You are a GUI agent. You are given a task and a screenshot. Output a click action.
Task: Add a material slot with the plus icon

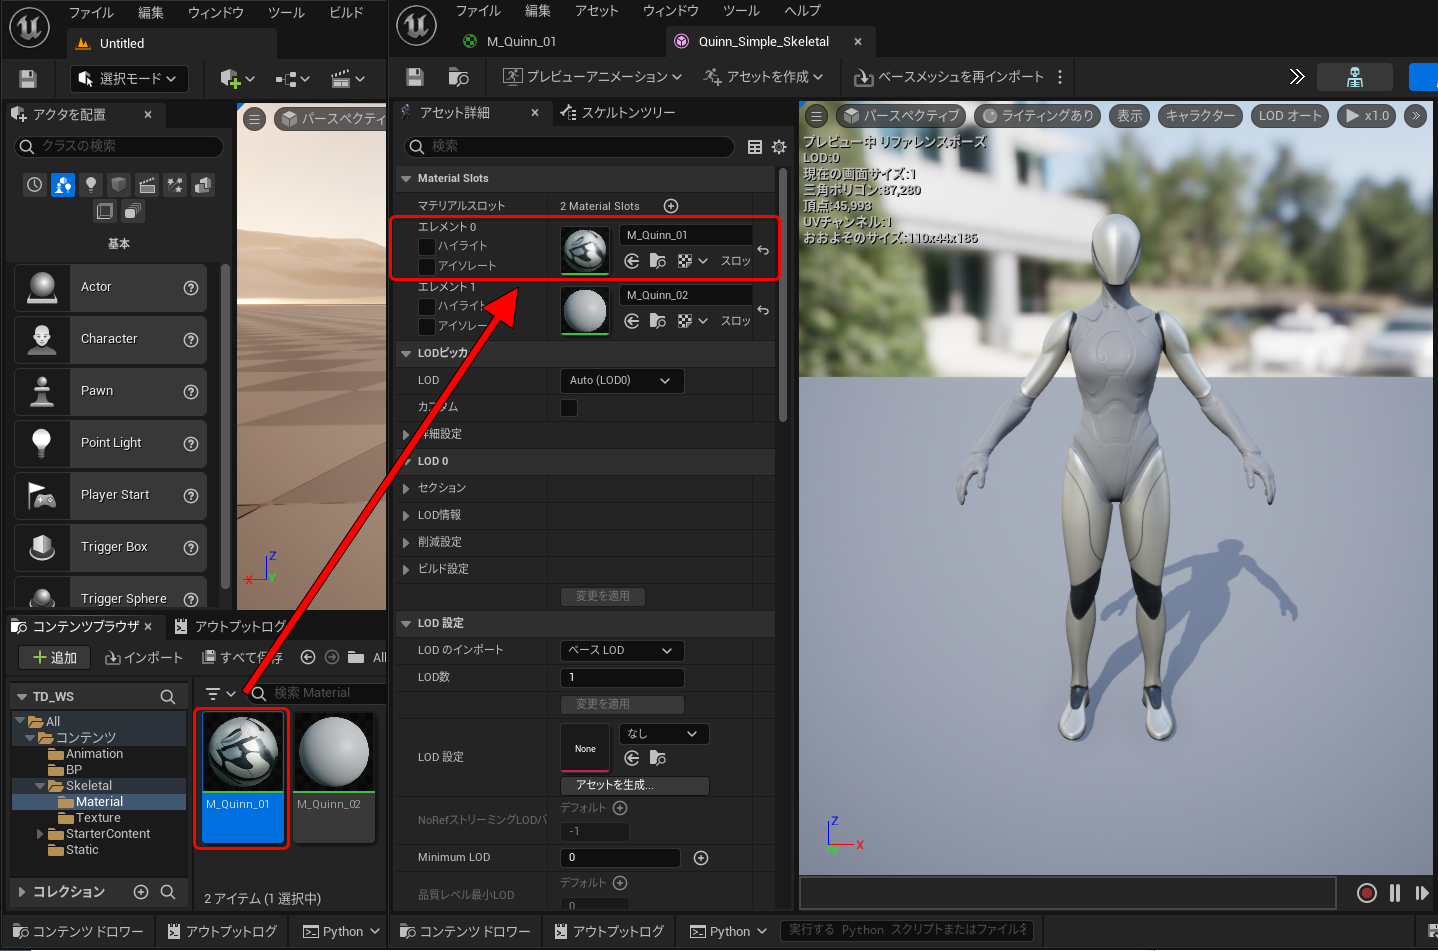(x=671, y=206)
